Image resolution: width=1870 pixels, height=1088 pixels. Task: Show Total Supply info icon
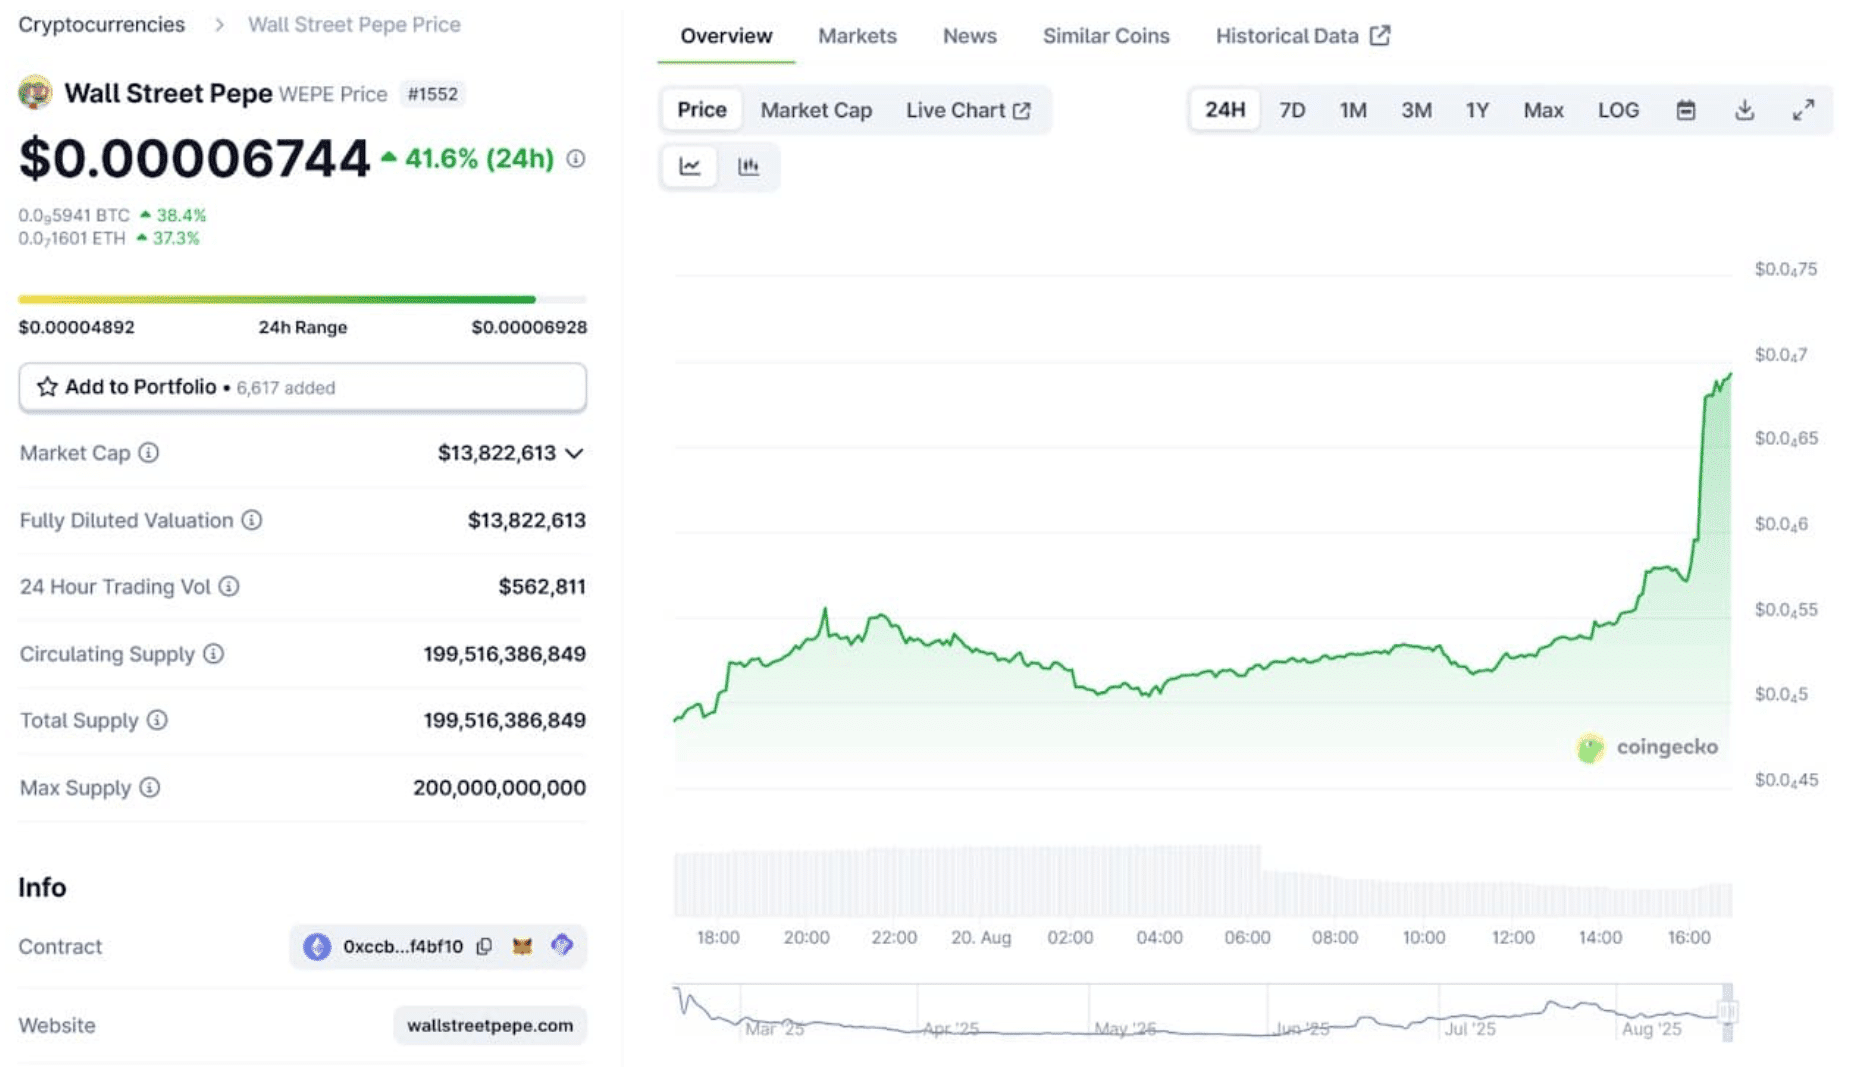coord(157,720)
